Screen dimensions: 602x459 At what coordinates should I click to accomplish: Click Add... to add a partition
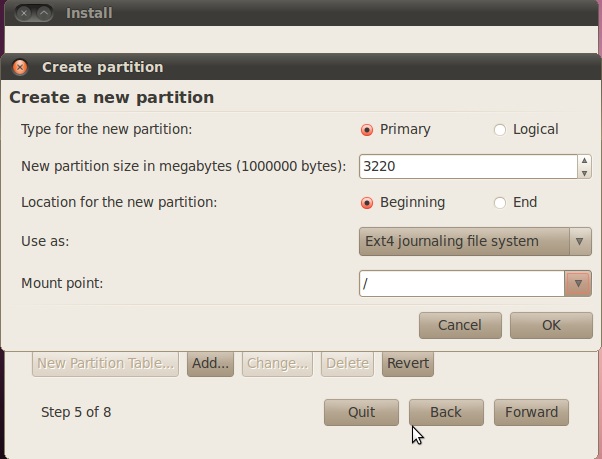point(210,363)
